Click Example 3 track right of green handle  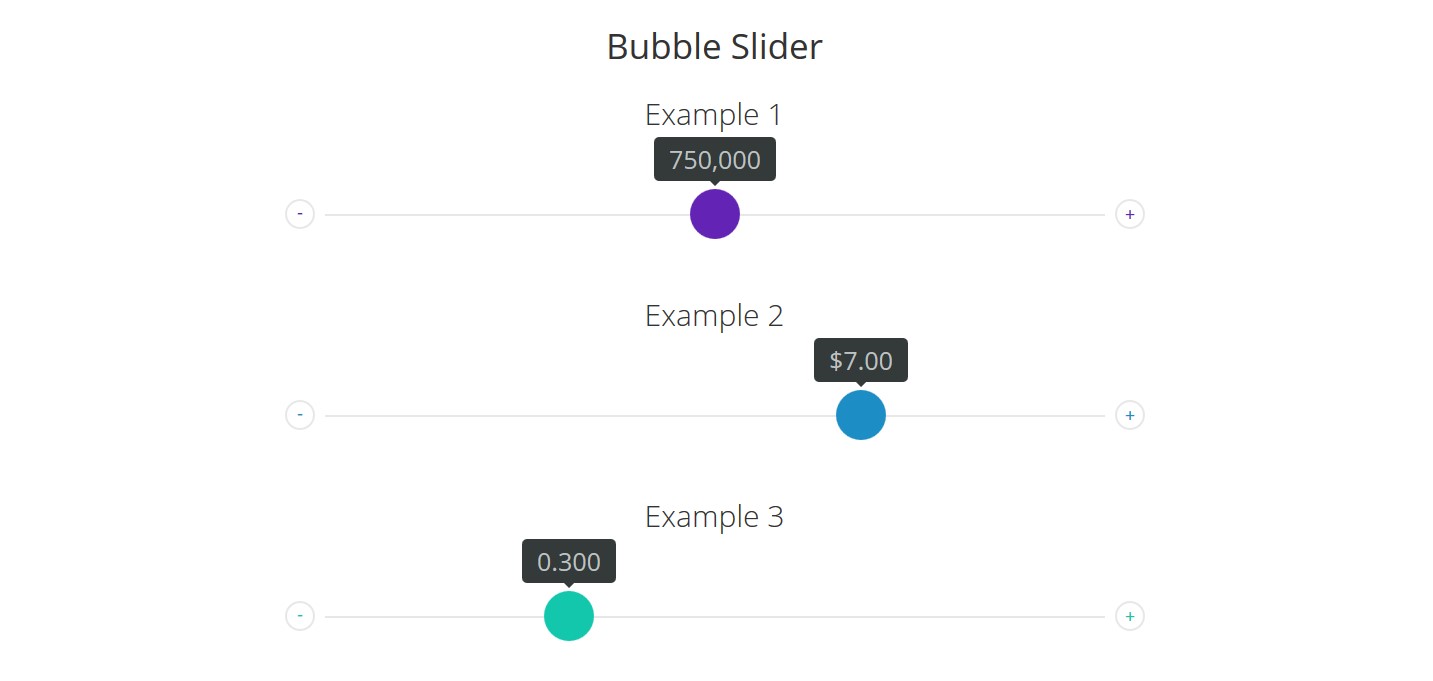coord(850,617)
